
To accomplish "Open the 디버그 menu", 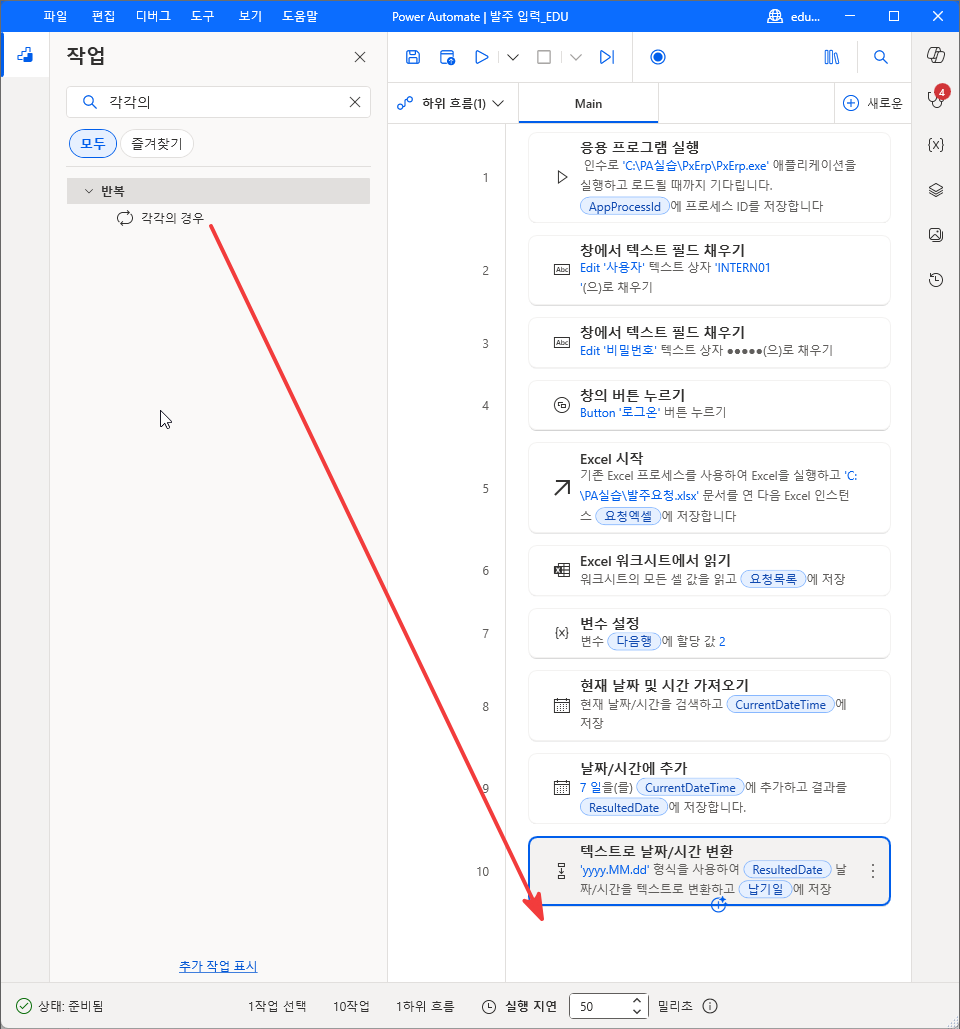I will point(153,16).
